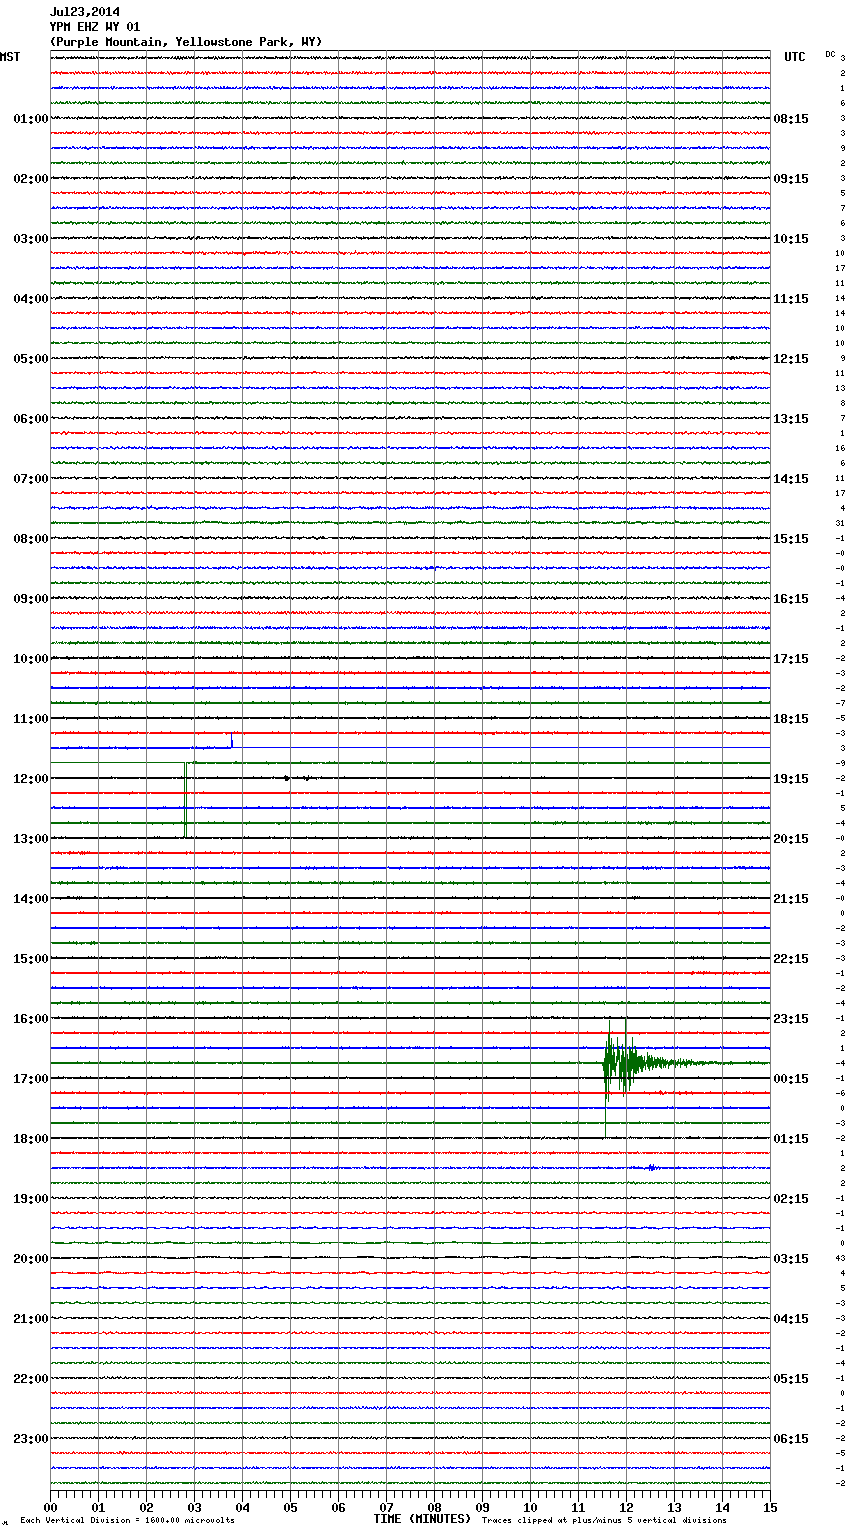Click the blue step spike on 11:30 trace

tap(231, 741)
